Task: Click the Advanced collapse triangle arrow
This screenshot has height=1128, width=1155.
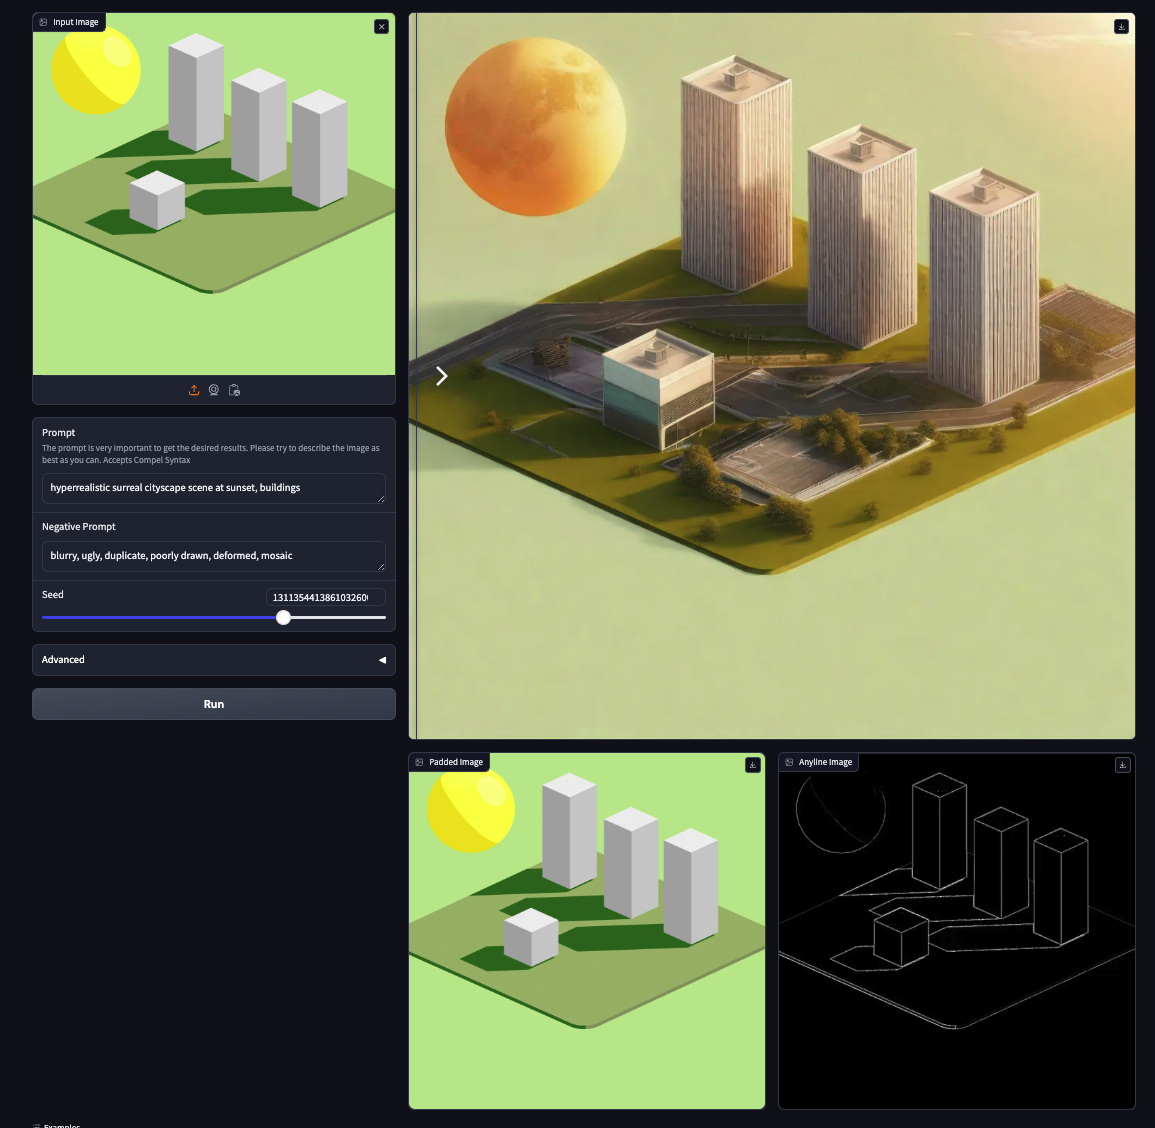Action: [382, 660]
